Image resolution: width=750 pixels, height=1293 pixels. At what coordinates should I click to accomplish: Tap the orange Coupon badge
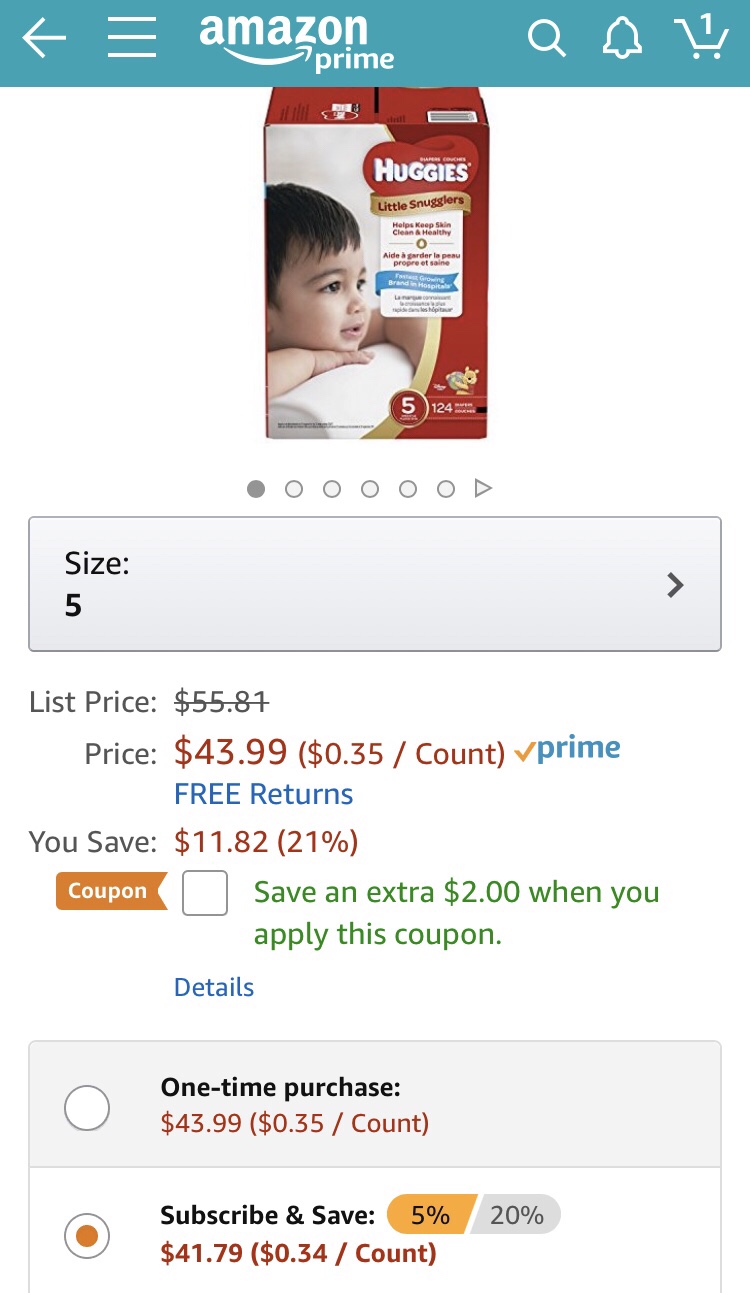108,891
